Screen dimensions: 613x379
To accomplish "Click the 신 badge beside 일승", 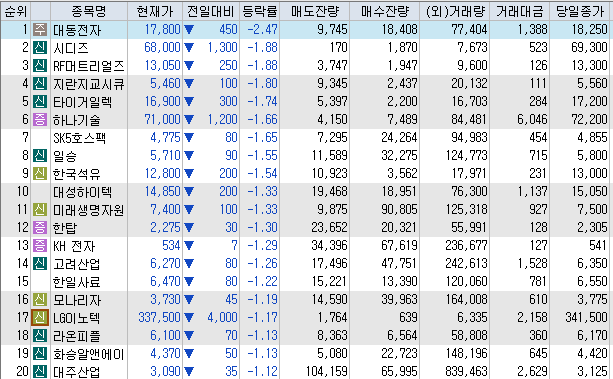I will point(39,156).
